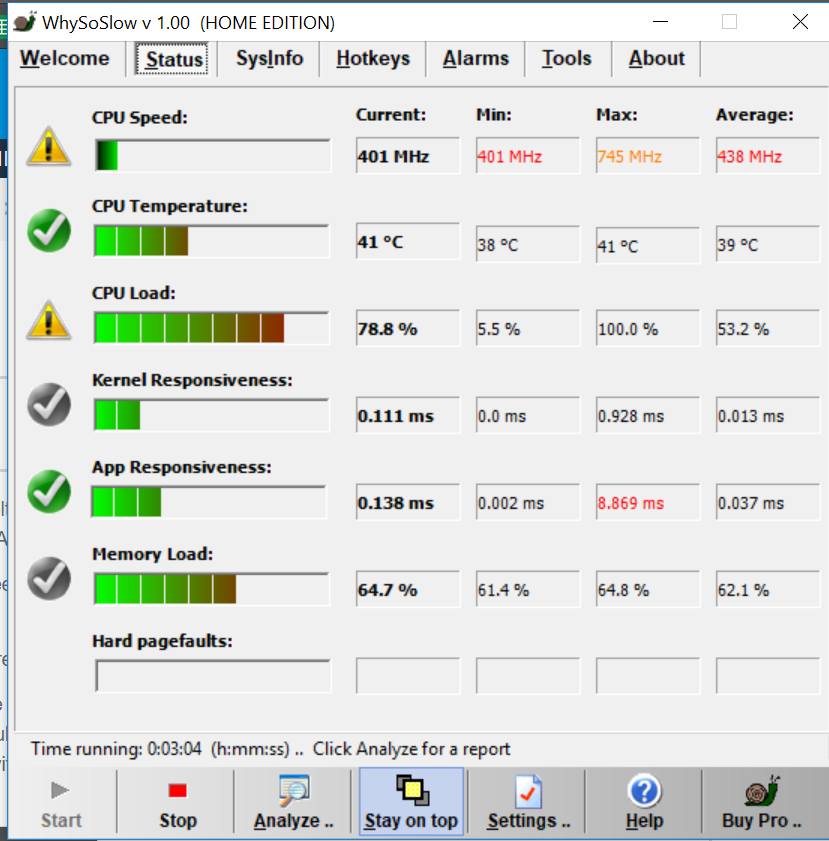The image size is (829, 841).
Task: Click the CPU Load progress bar
Action: 211,328
